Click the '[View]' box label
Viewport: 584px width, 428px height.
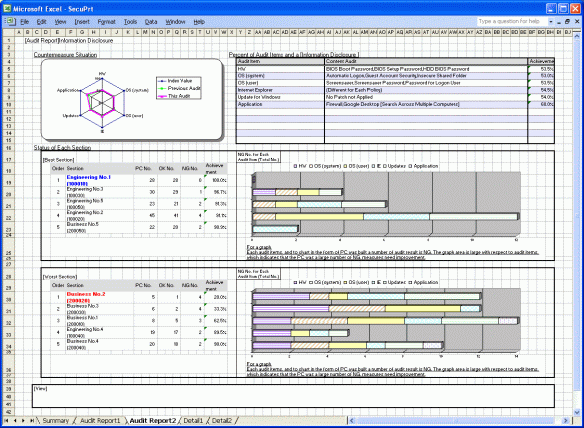pos(41,389)
